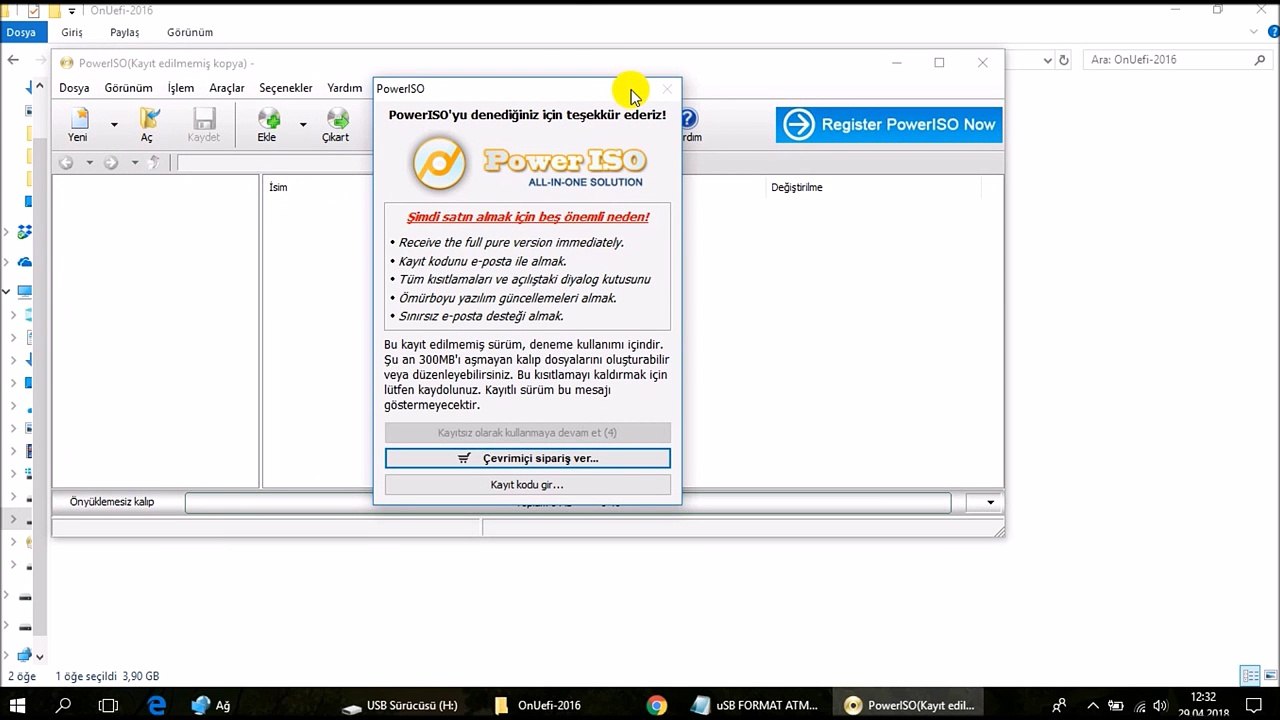Click the Explorer back arrow

(13, 60)
